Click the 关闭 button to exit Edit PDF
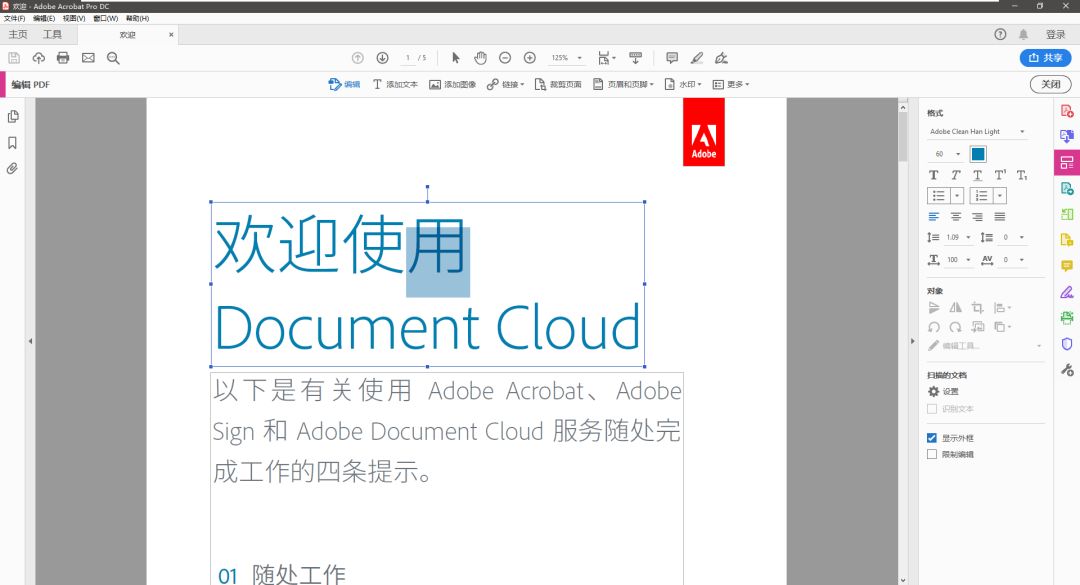1080x585 pixels. point(1051,84)
